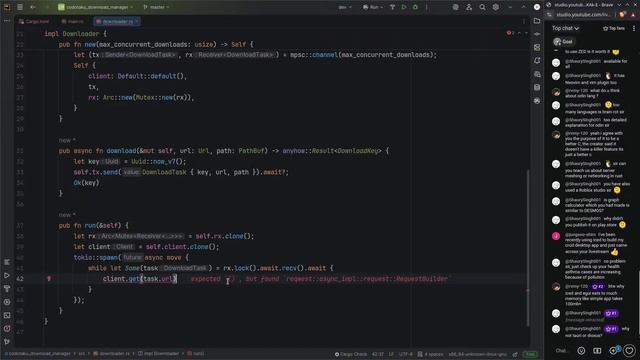
Task: Open the Run tool window play icon on left
Action: click(7, 276)
